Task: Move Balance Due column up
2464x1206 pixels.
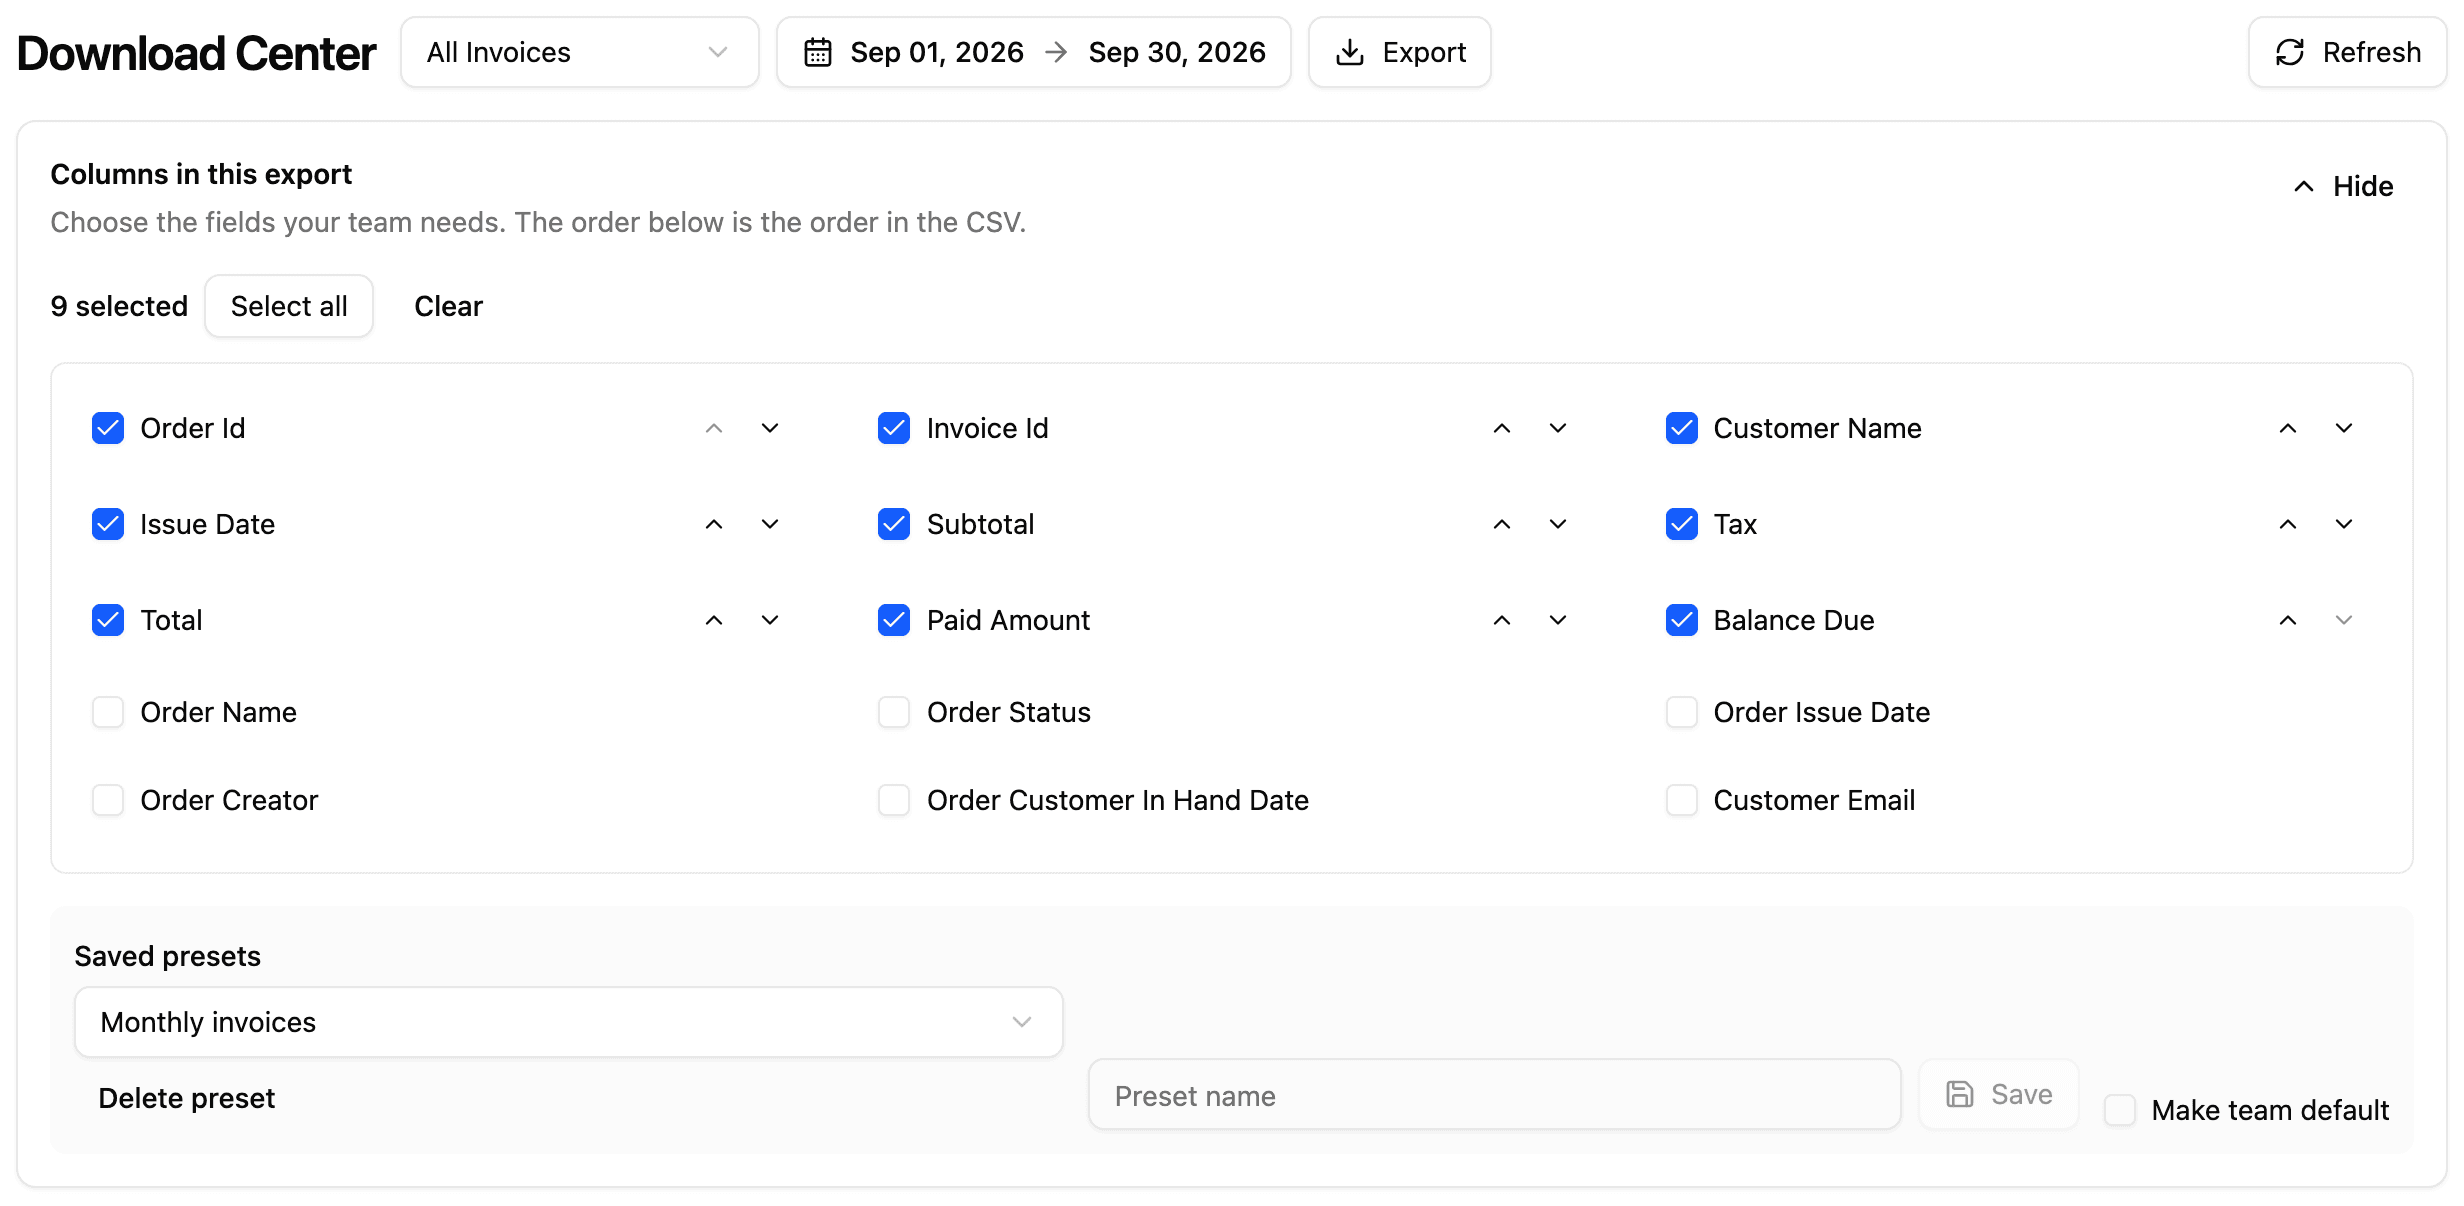Action: pos(2288,620)
